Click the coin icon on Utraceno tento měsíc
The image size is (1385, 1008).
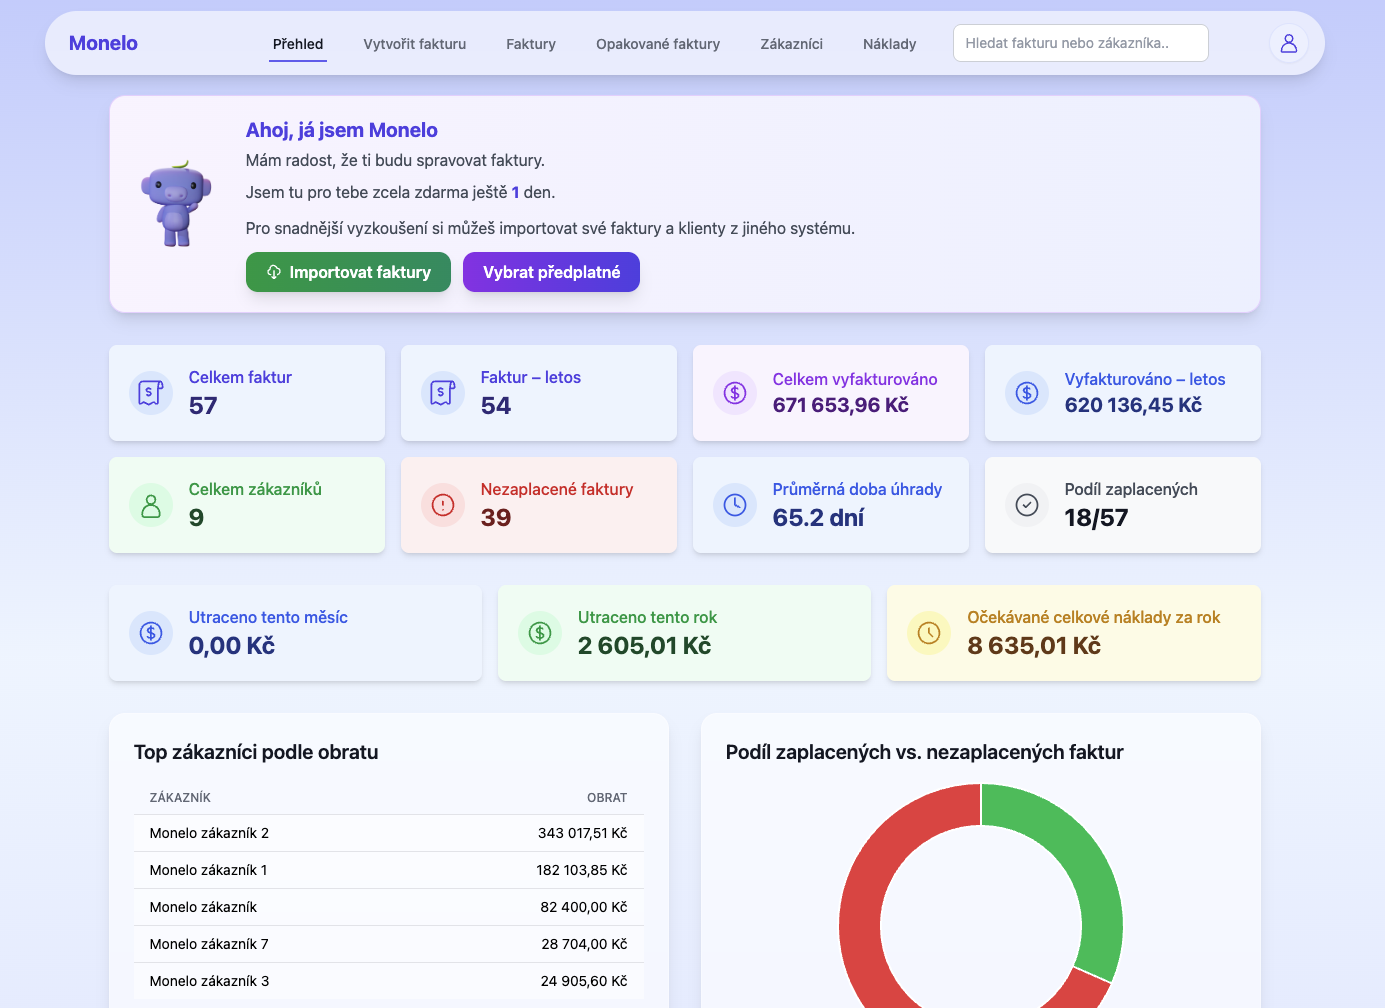pos(151,633)
